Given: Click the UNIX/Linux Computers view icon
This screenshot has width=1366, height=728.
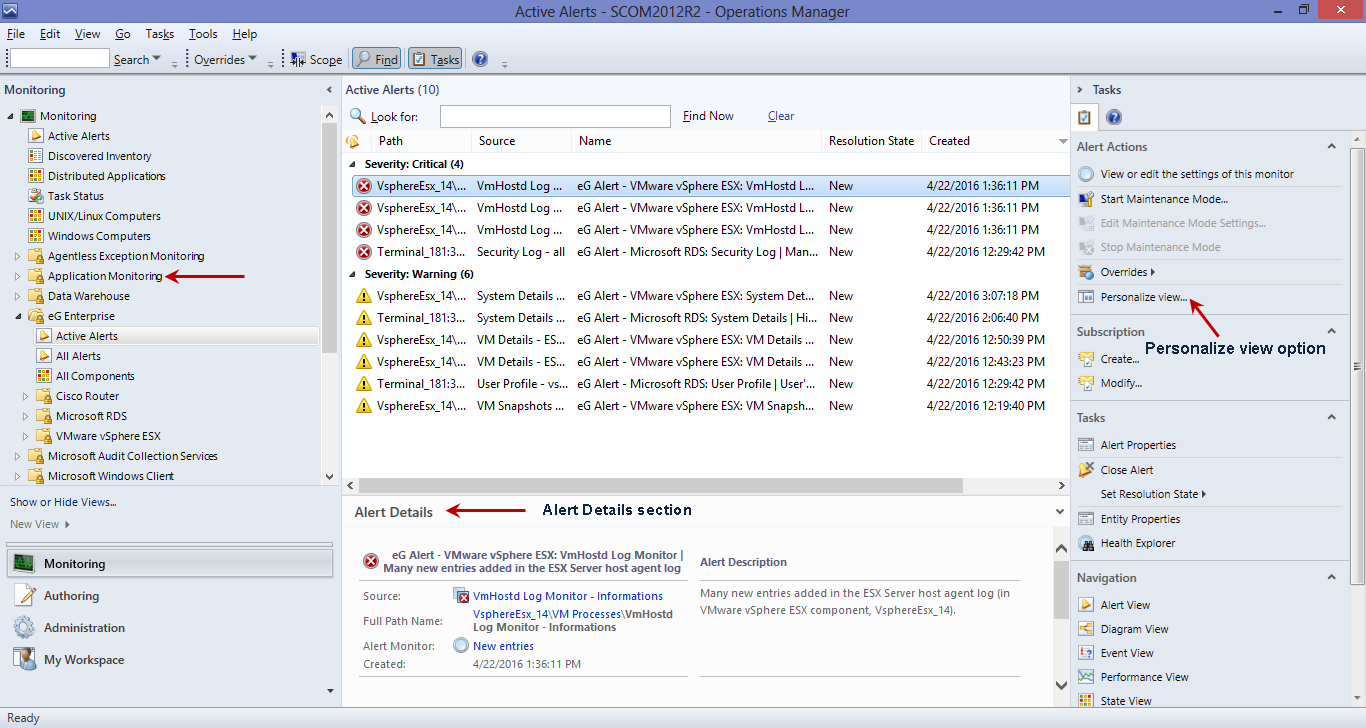Looking at the screenshot, I should coord(36,216).
